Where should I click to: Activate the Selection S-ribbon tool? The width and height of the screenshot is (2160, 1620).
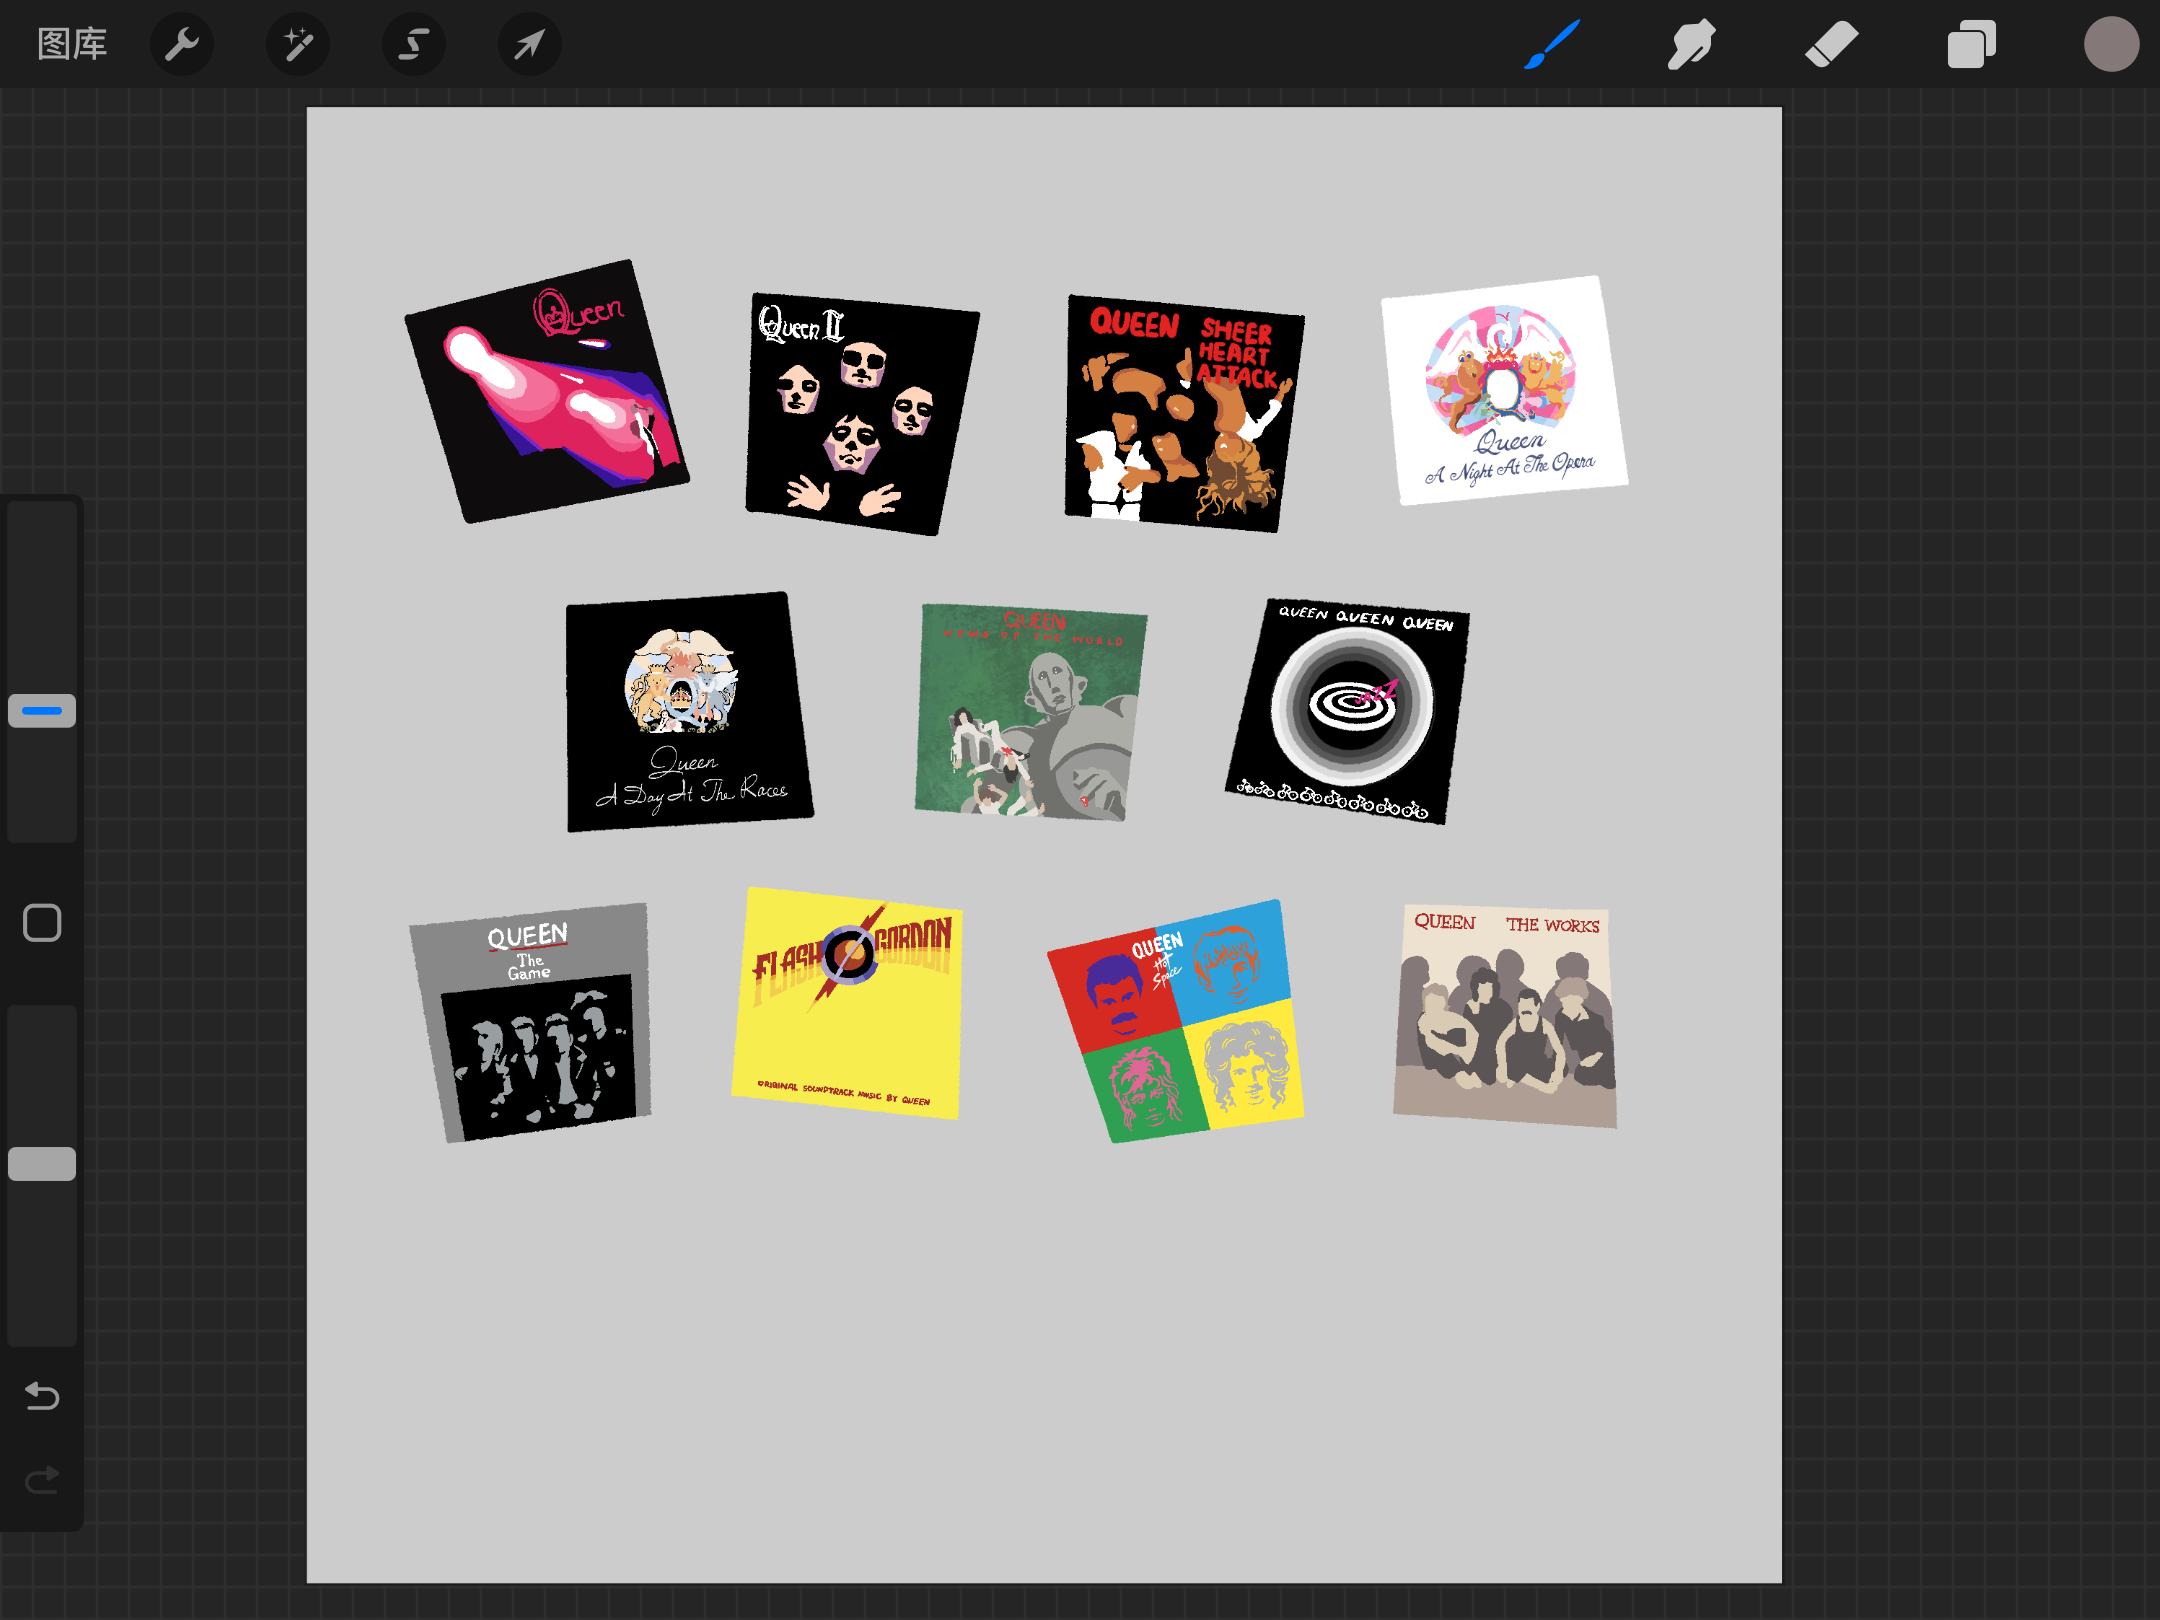click(x=414, y=44)
